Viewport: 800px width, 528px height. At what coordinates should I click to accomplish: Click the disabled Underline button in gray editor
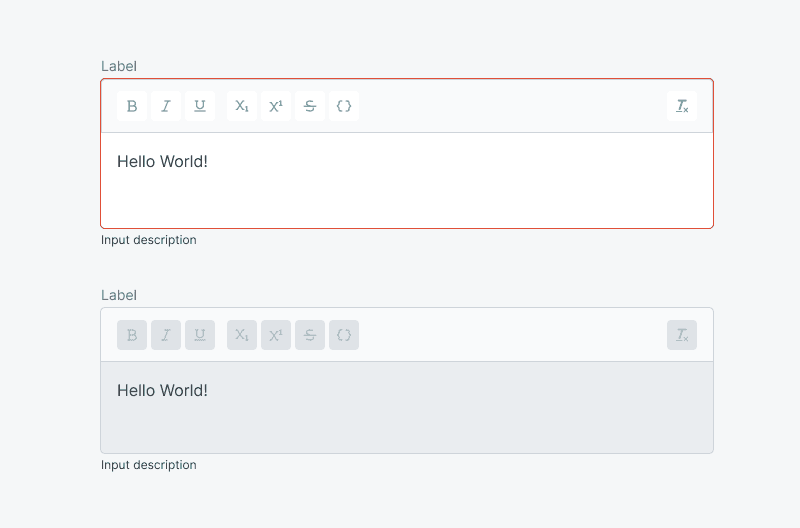[x=200, y=335]
